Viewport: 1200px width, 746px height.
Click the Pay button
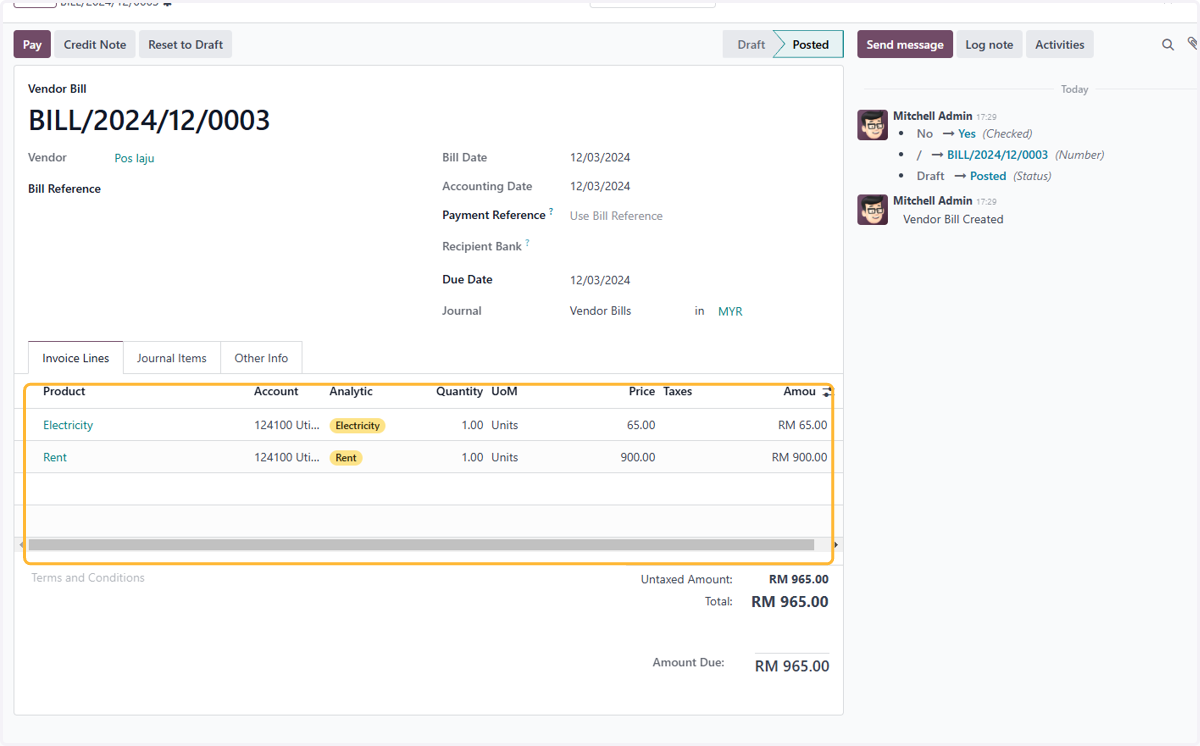click(x=32, y=44)
